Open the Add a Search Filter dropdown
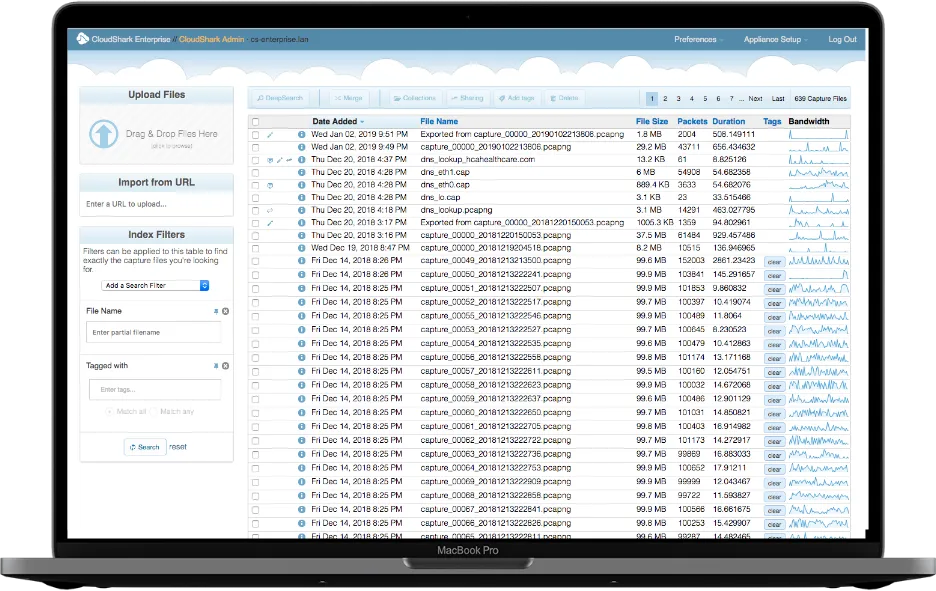The width and height of the screenshot is (936, 591). (156, 285)
